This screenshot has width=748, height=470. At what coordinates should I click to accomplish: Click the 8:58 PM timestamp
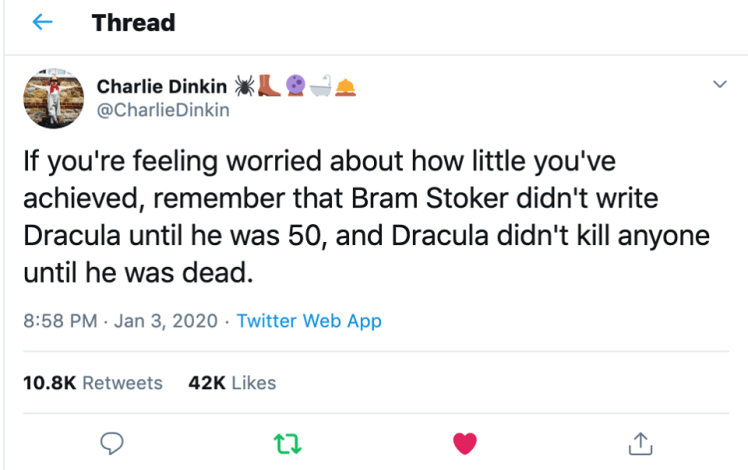coord(59,321)
